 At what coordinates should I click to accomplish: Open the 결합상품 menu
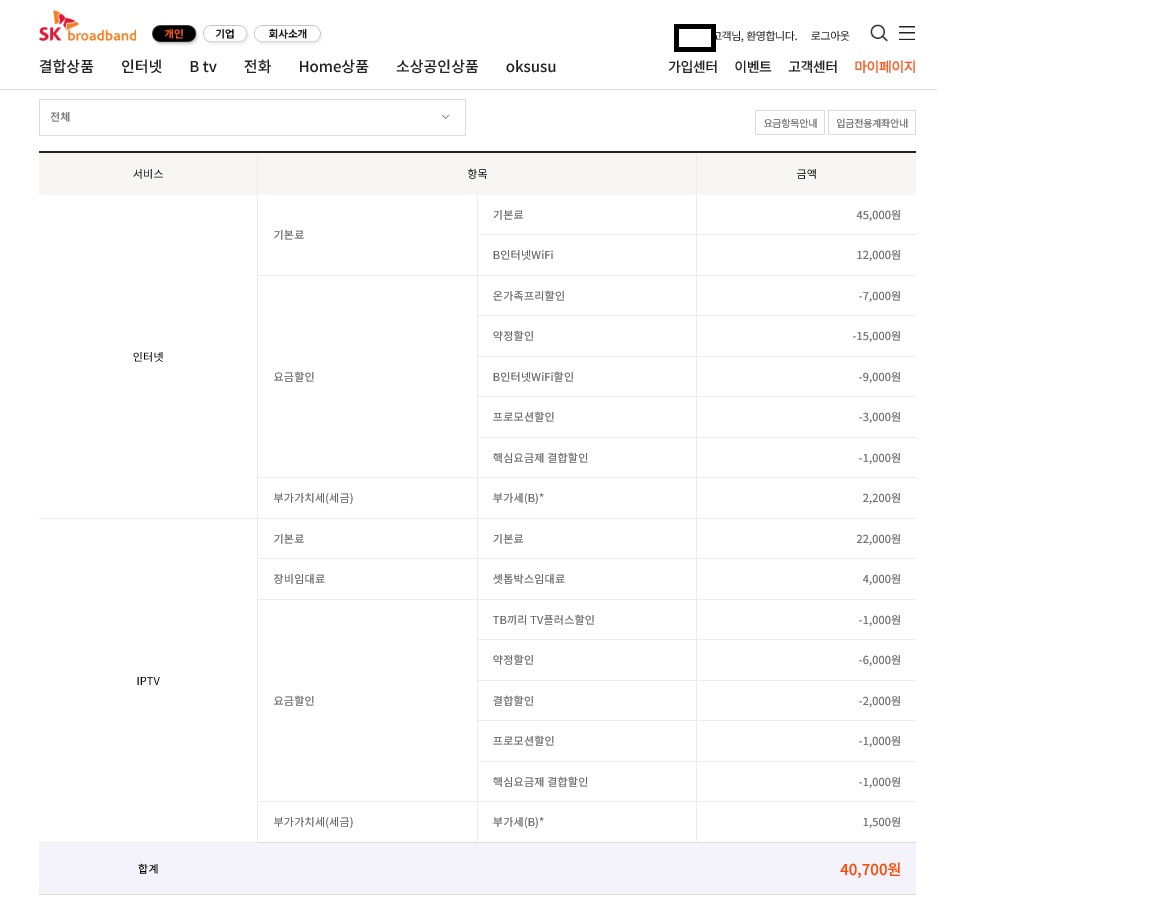coord(66,67)
